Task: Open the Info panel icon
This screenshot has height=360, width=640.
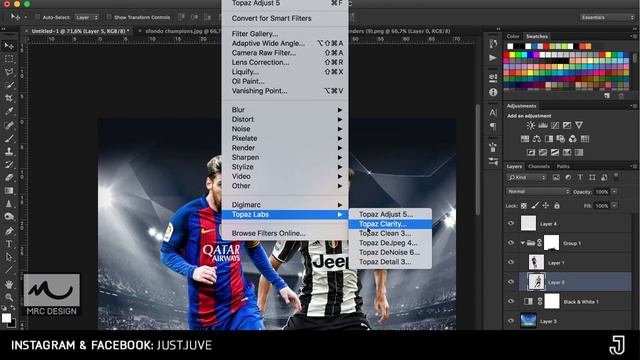Action: click(493, 92)
